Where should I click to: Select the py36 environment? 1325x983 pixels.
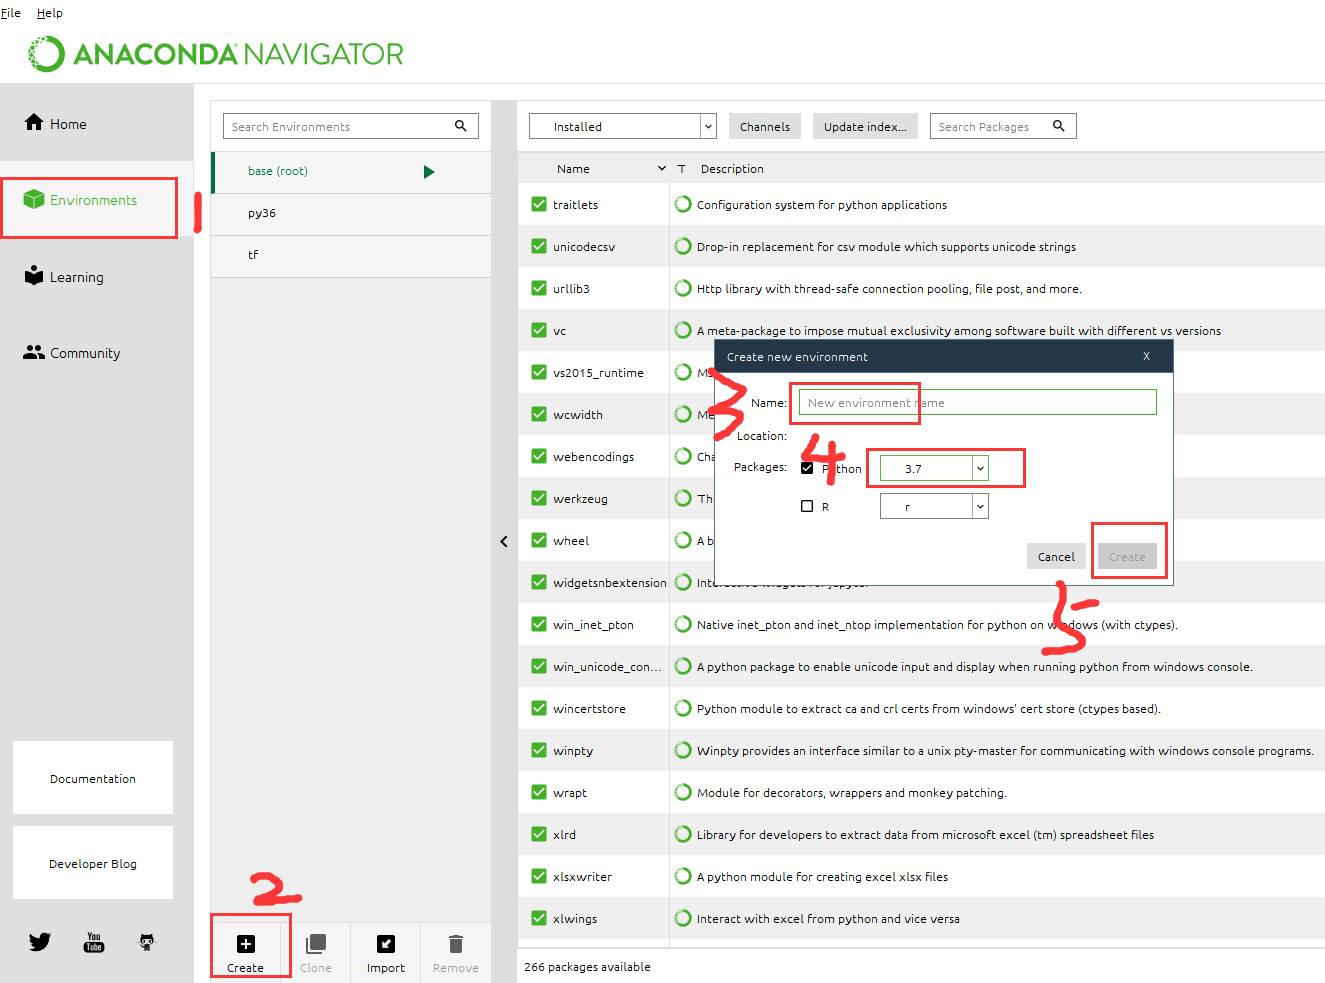point(351,214)
